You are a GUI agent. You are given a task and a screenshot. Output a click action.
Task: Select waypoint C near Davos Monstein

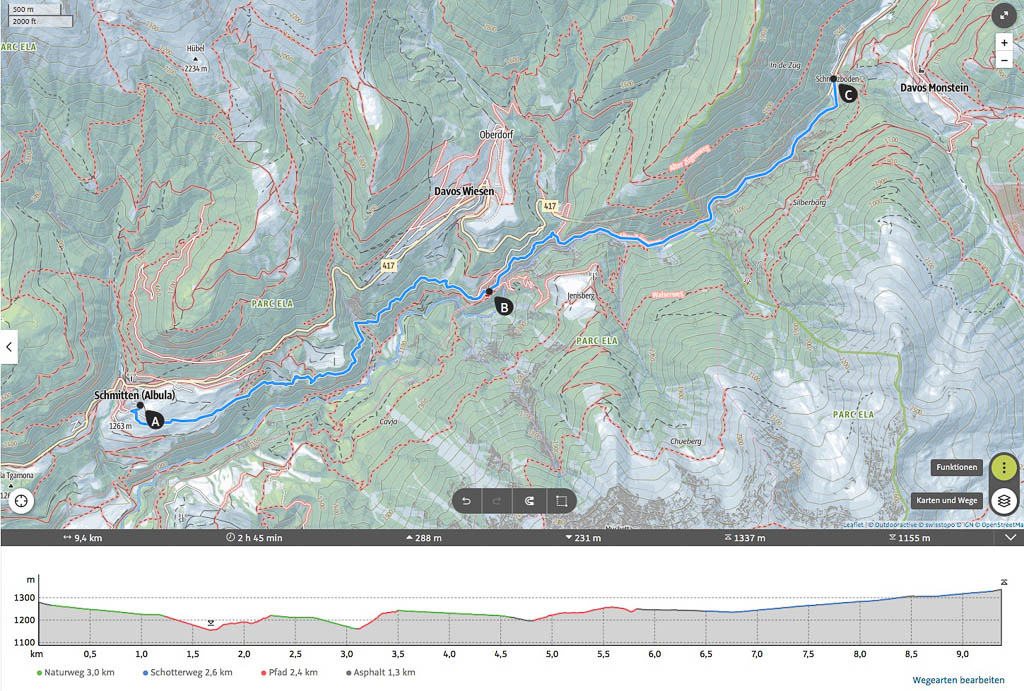pos(848,95)
